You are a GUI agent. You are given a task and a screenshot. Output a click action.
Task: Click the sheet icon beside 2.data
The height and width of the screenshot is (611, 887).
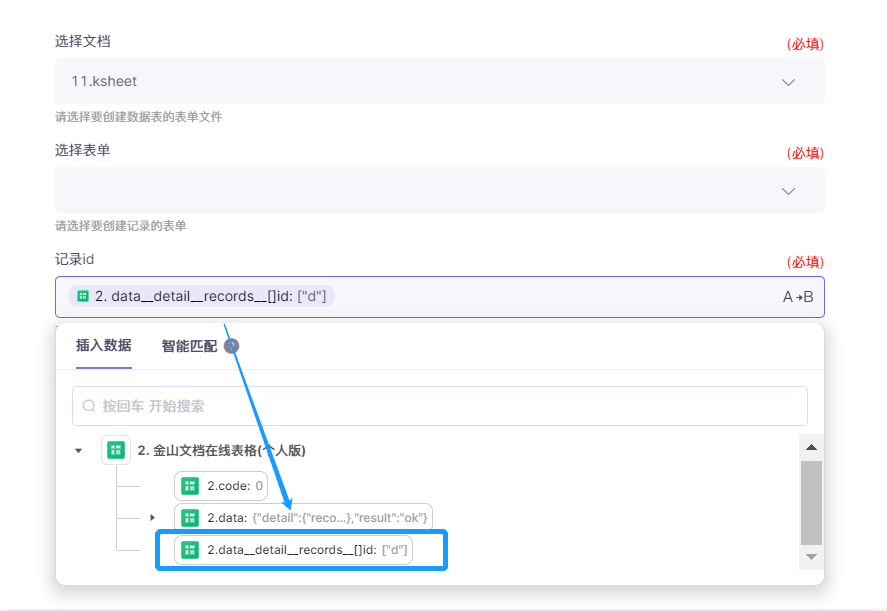190,518
